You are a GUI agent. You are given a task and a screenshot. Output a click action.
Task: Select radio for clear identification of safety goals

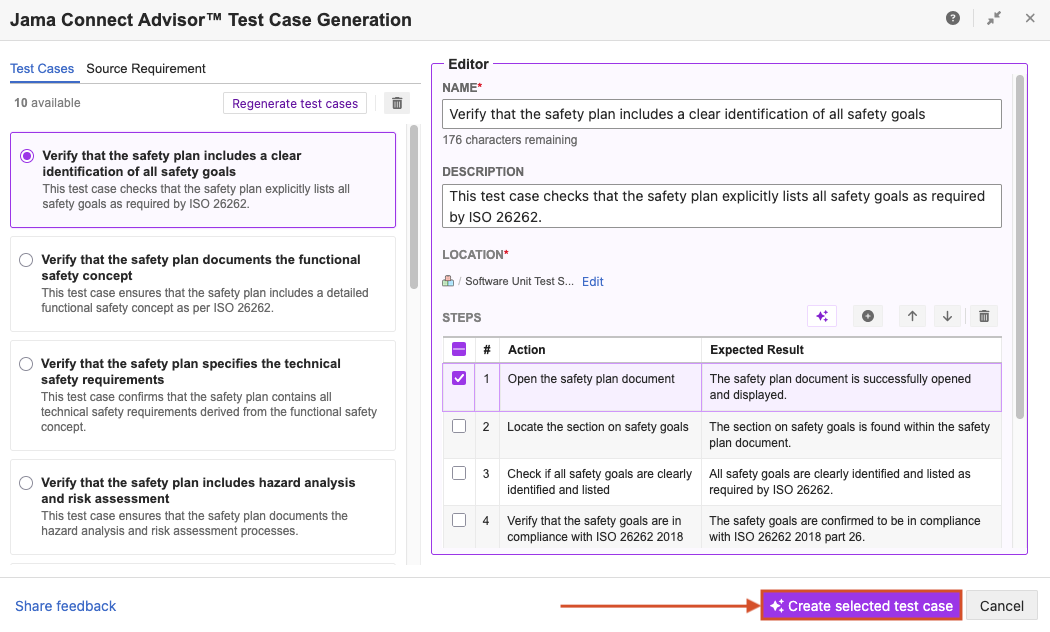[27, 156]
